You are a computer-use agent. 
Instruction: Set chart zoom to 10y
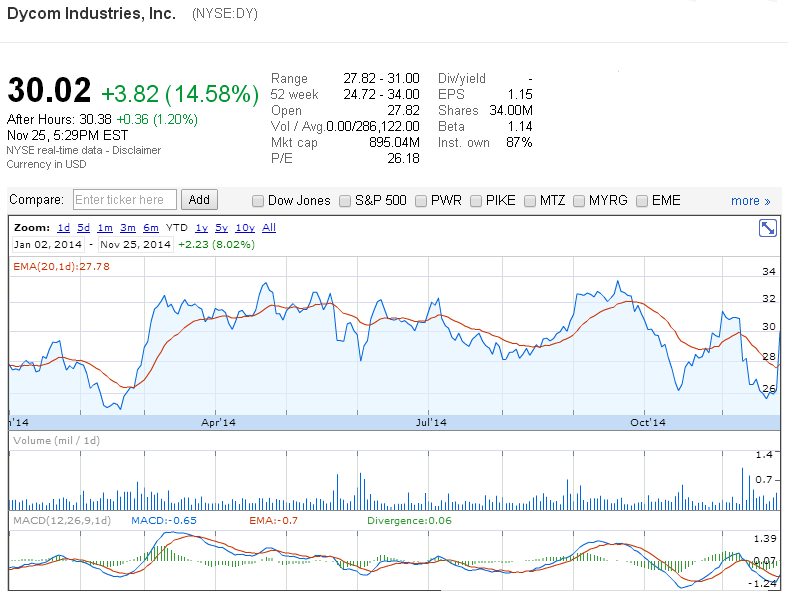pos(245,228)
